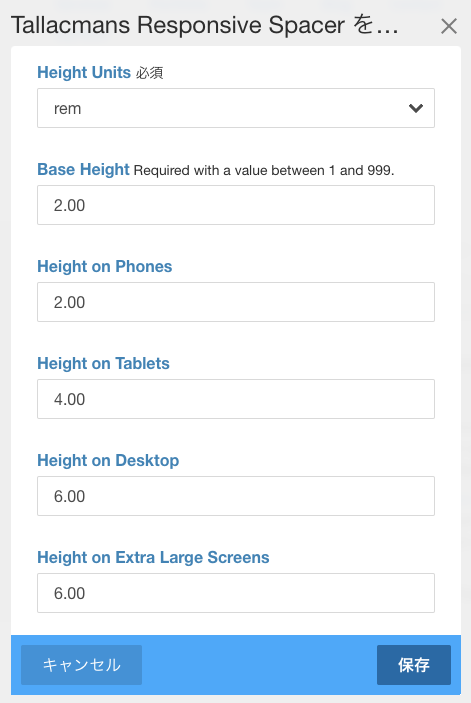The height and width of the screenshot is (703, 471).
Task: Select the Height on Phones input field
Action: tap(236, 302)
